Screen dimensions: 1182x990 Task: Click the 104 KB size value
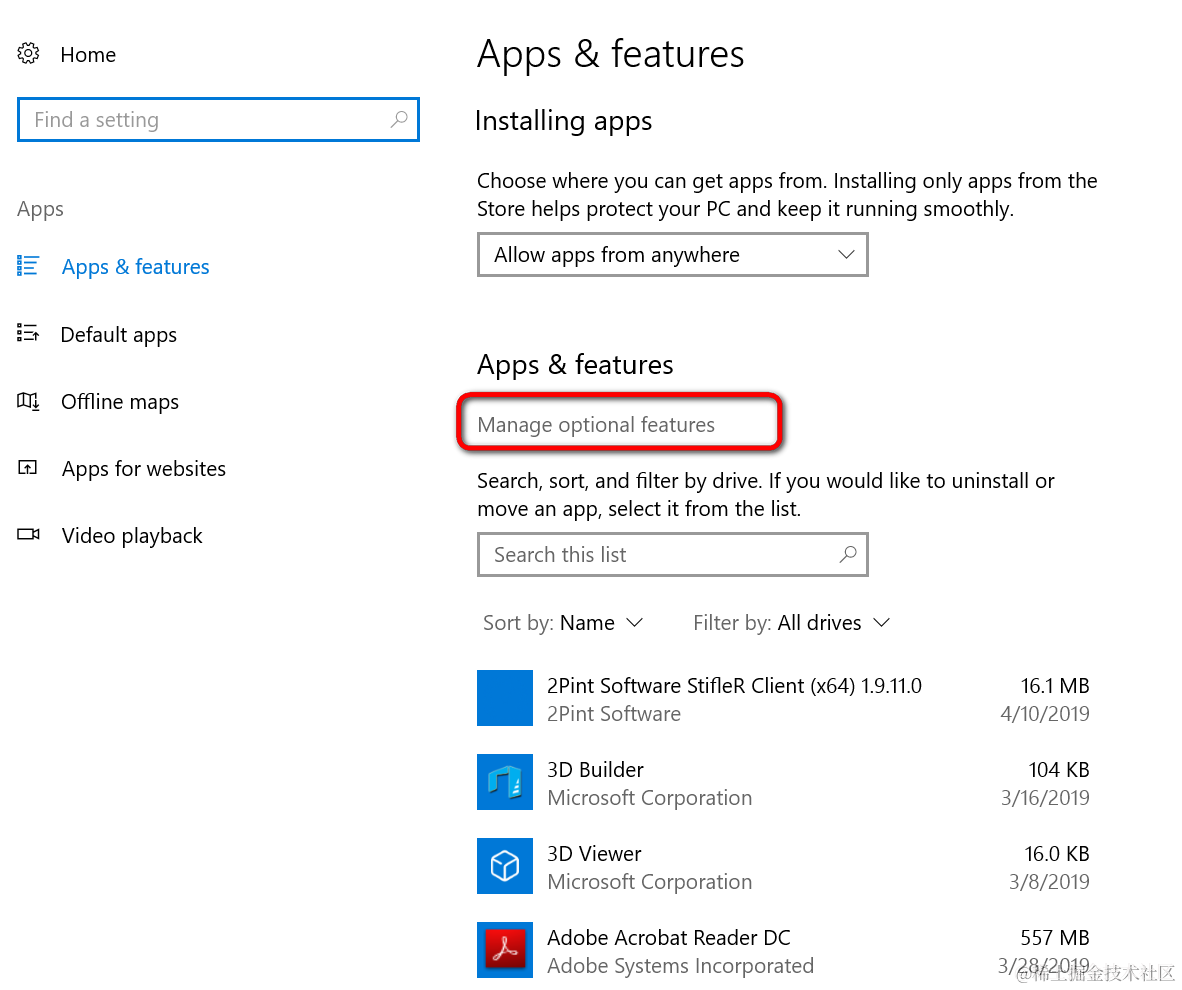pyautogui.click(x=1058, y=770)
